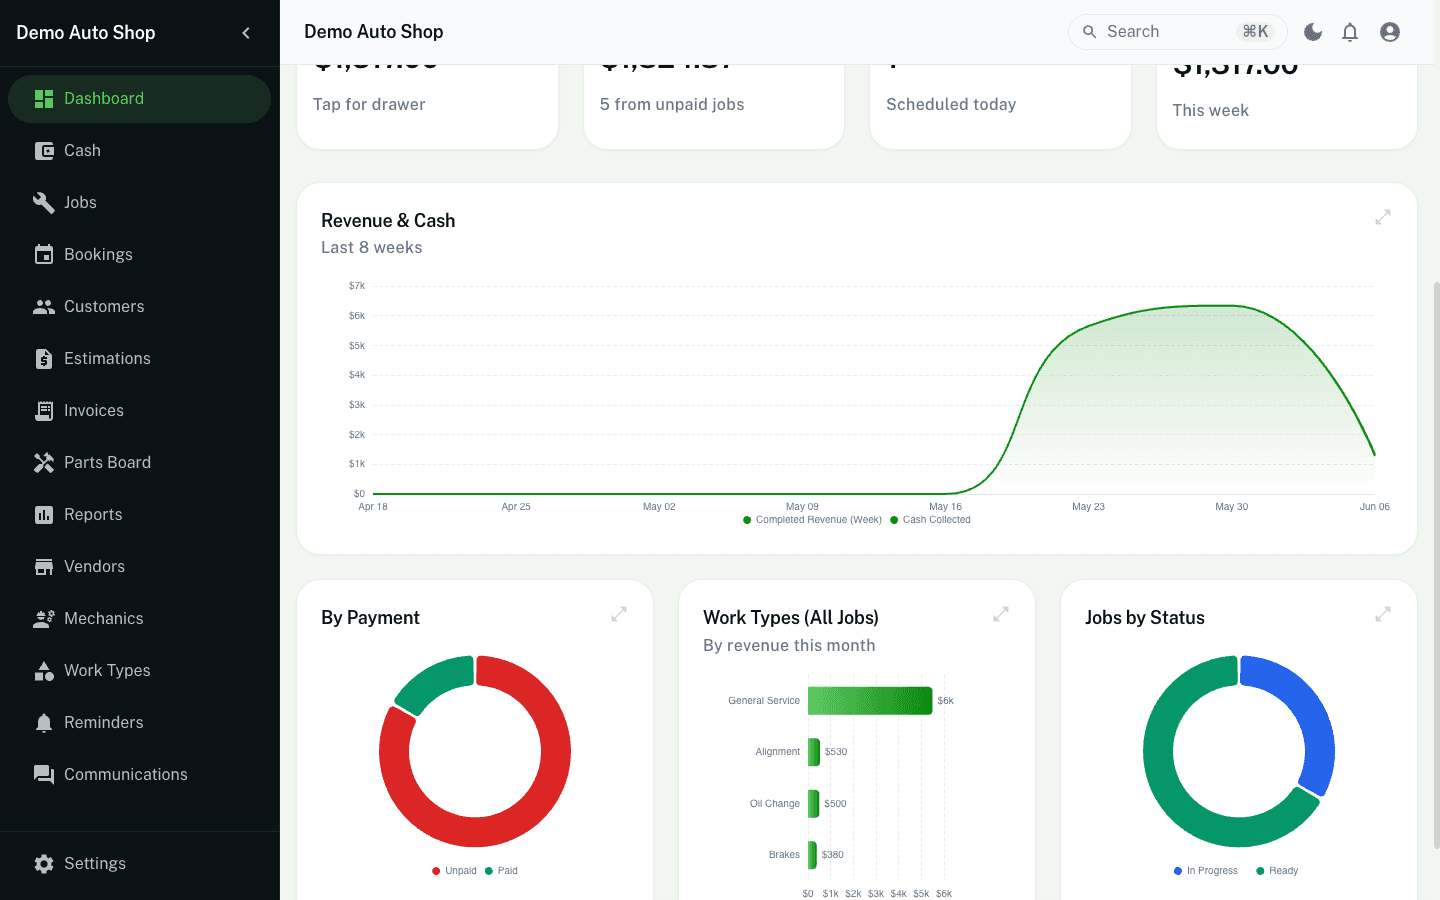Screen dimensions: 1440x900
Task: Click the Brakes bar
Action: pos(812,855)
